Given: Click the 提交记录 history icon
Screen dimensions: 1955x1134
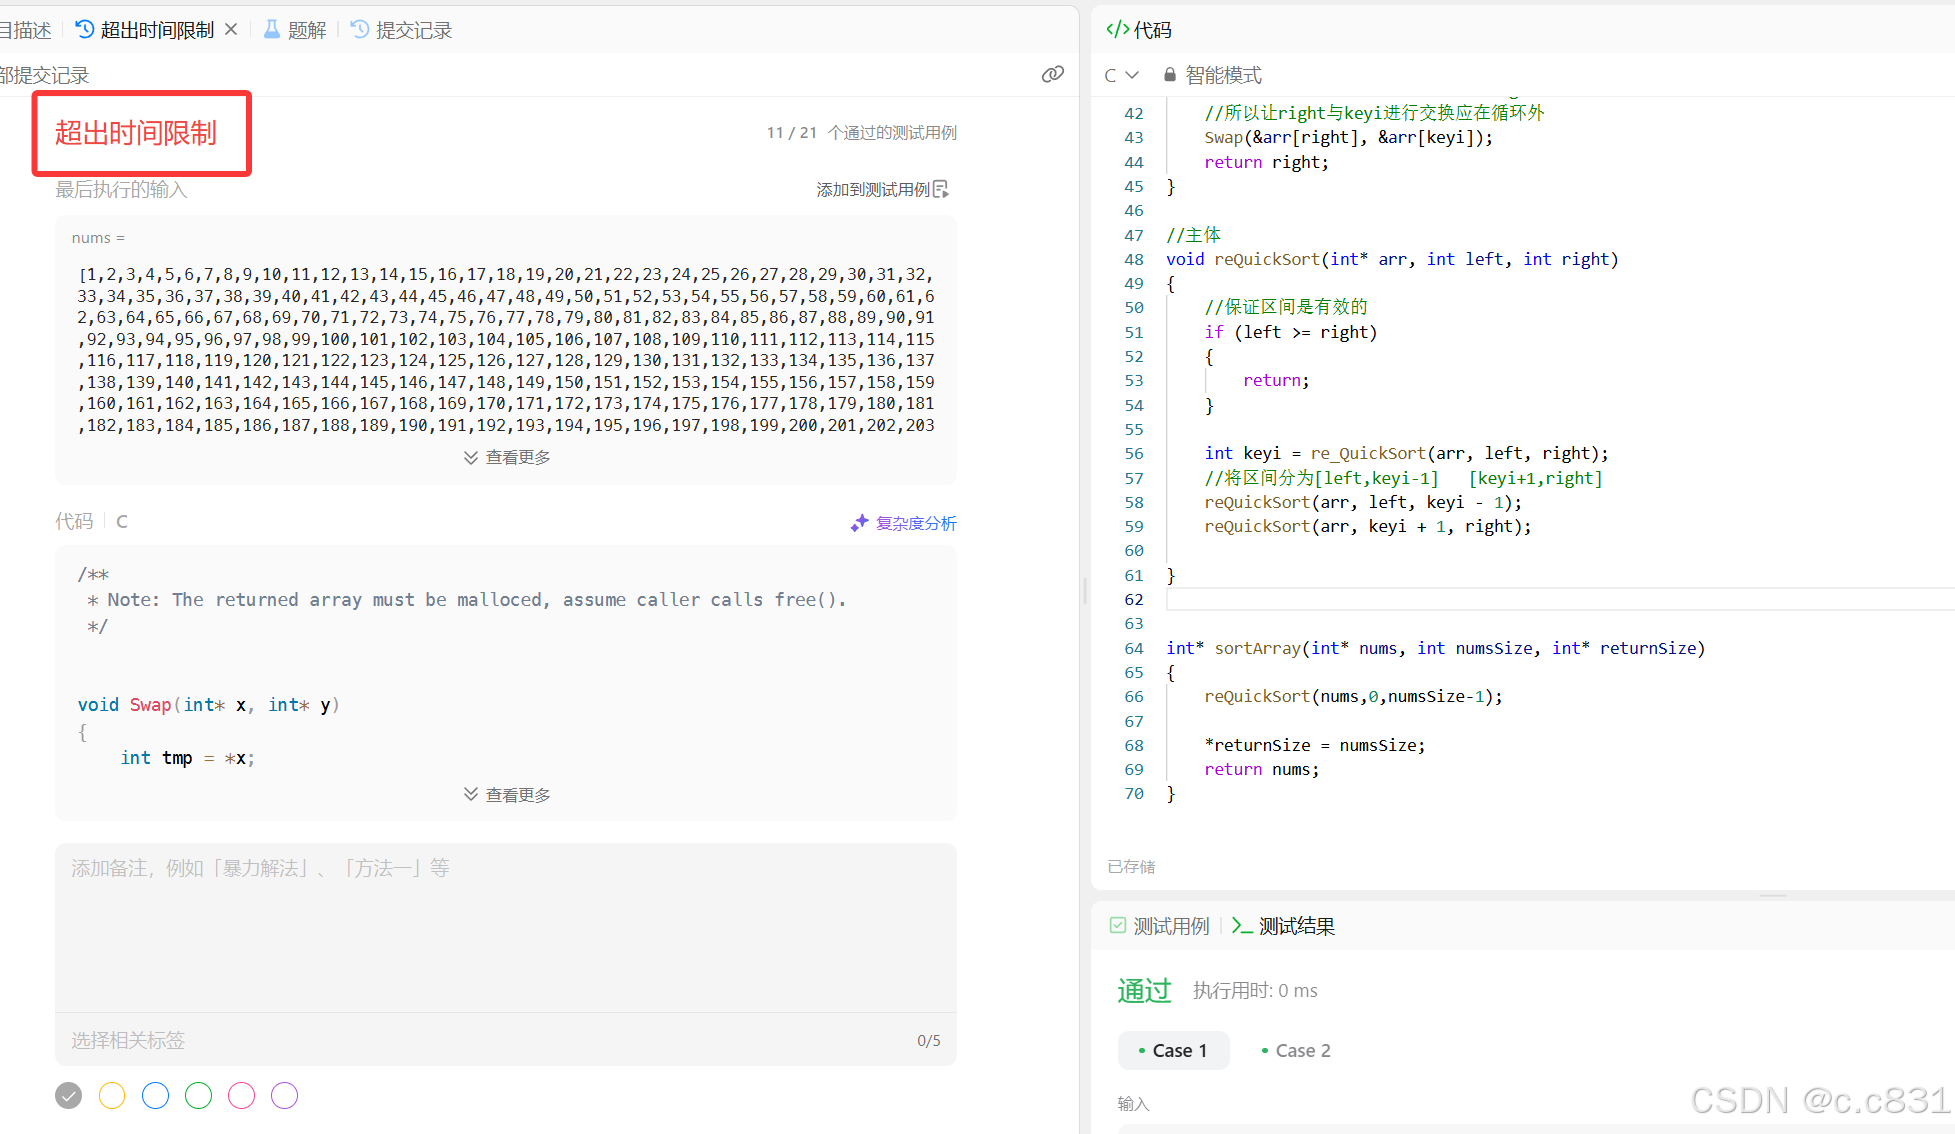Looking at the screenshot, I should tap(360, 29).
